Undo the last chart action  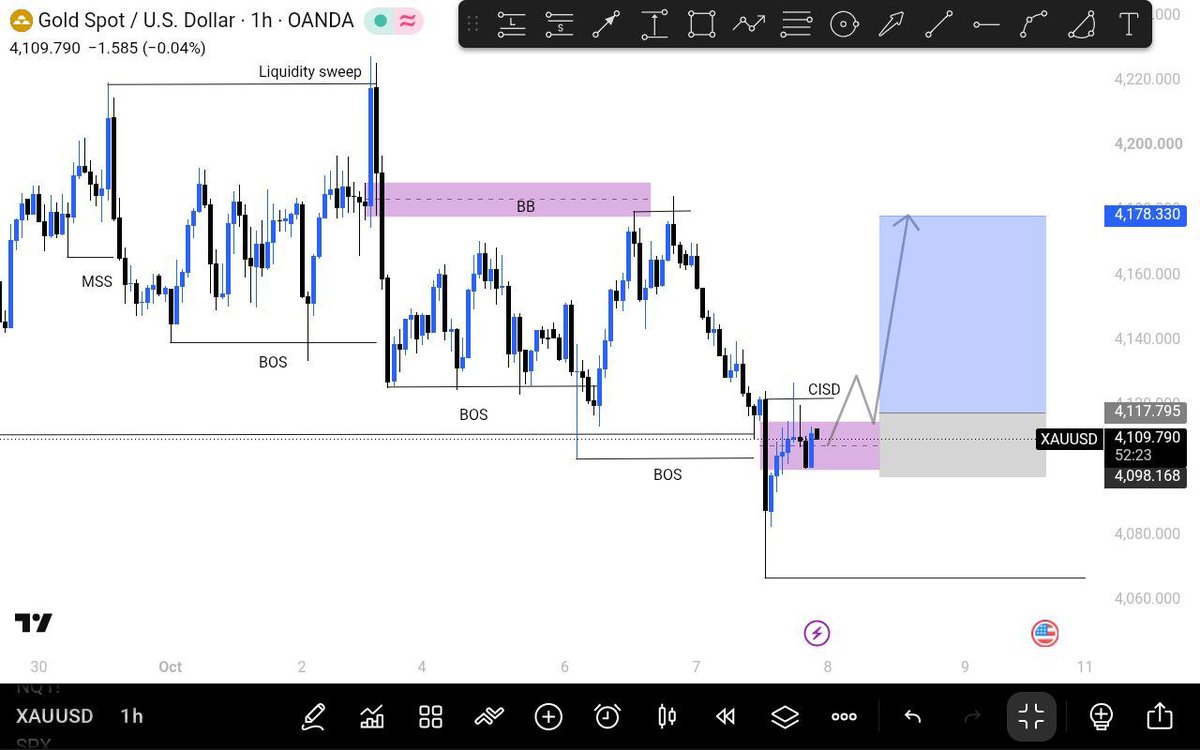912,716
